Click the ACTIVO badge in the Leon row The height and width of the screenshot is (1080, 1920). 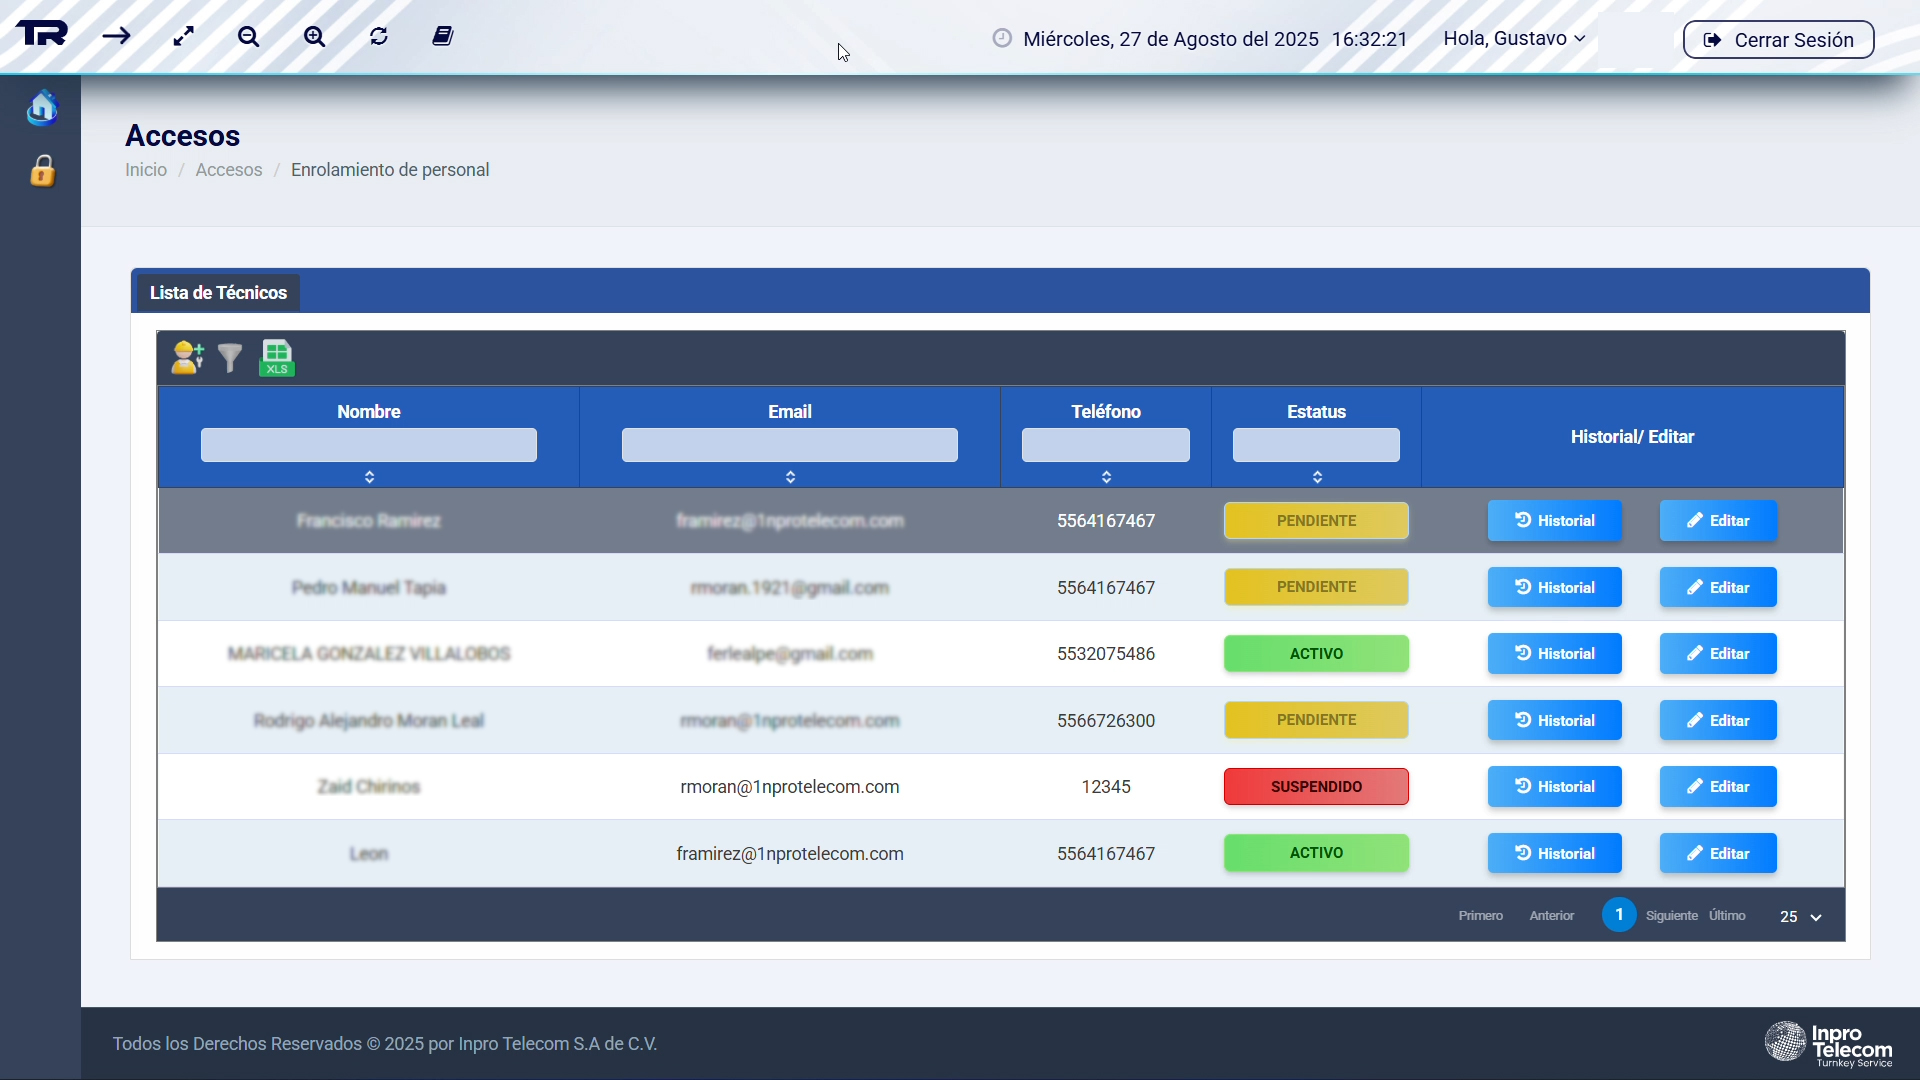tap(1316, 853)
